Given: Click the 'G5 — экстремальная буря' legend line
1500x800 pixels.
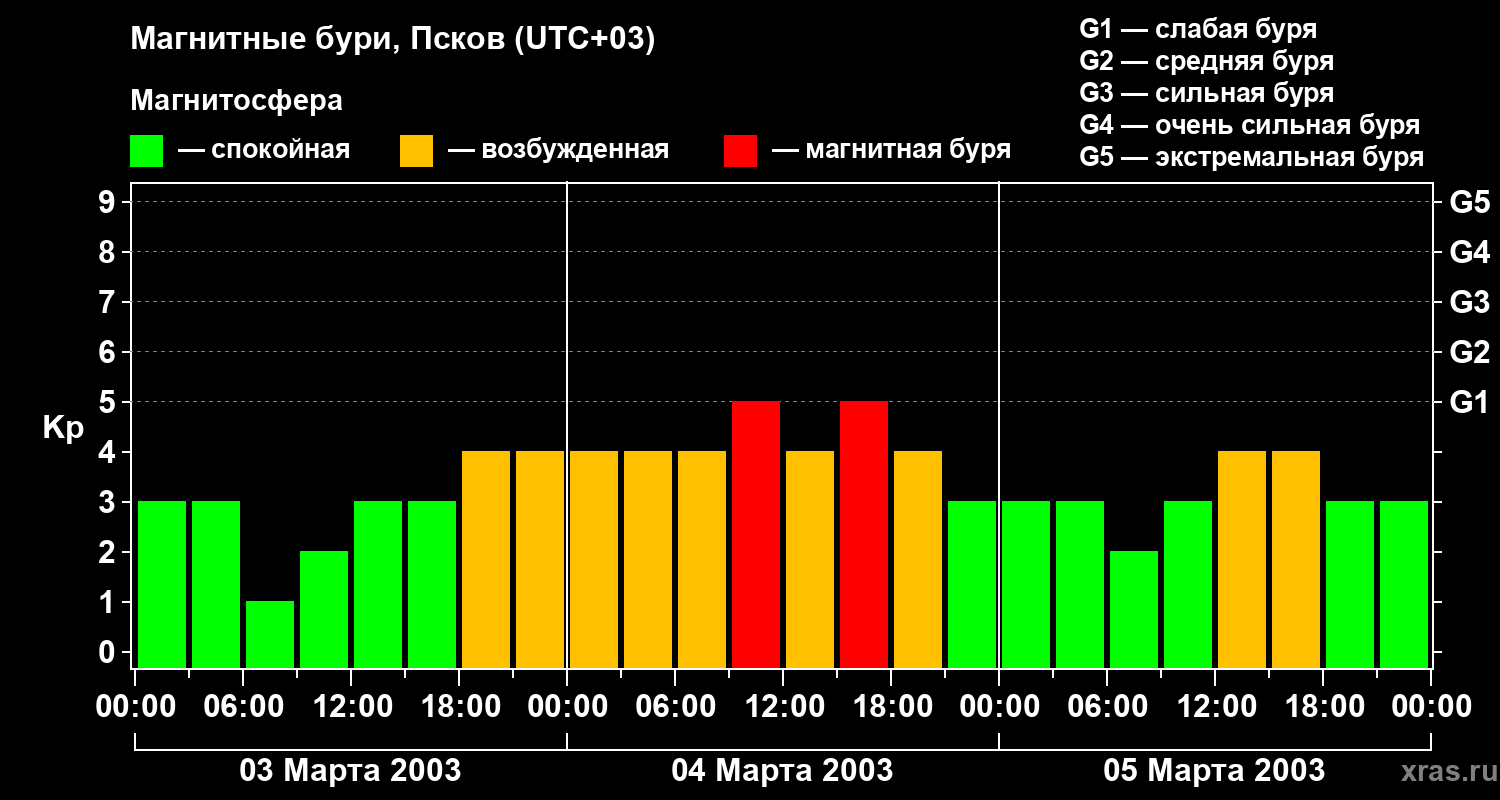Looking at the screenshot, I should [1252, 157].
